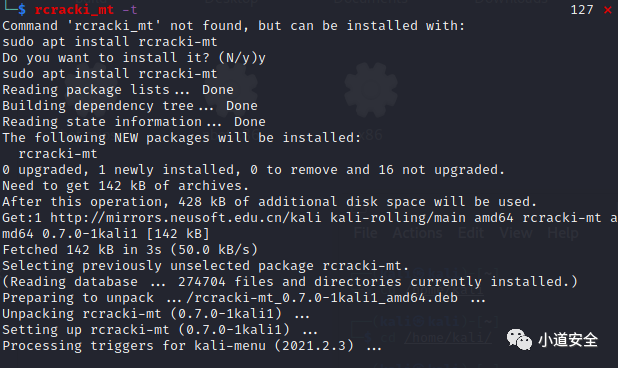The height and width of the screenshot is (368, 618).
Task: Click the indented rcracki-mt package name
Action: pos(58,154)
